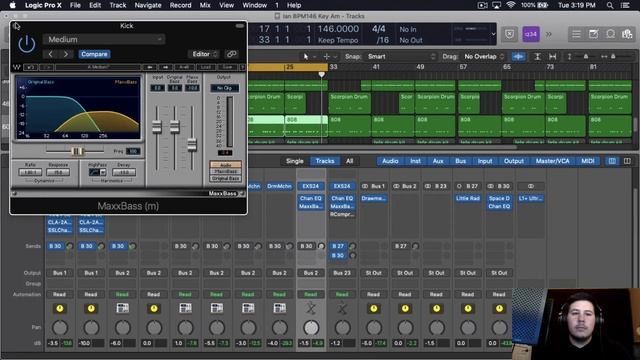This screenshot has width=640, height=360.
Task: Select Original Bass monitor mode
Action: [226, 178]
